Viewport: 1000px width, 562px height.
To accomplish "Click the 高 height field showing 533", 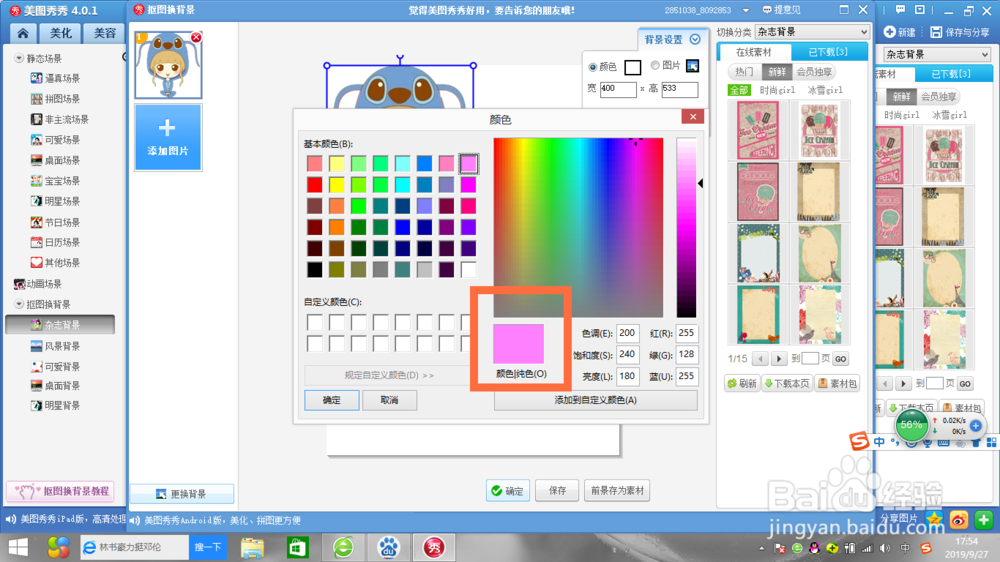I will (x=679, y=89).
